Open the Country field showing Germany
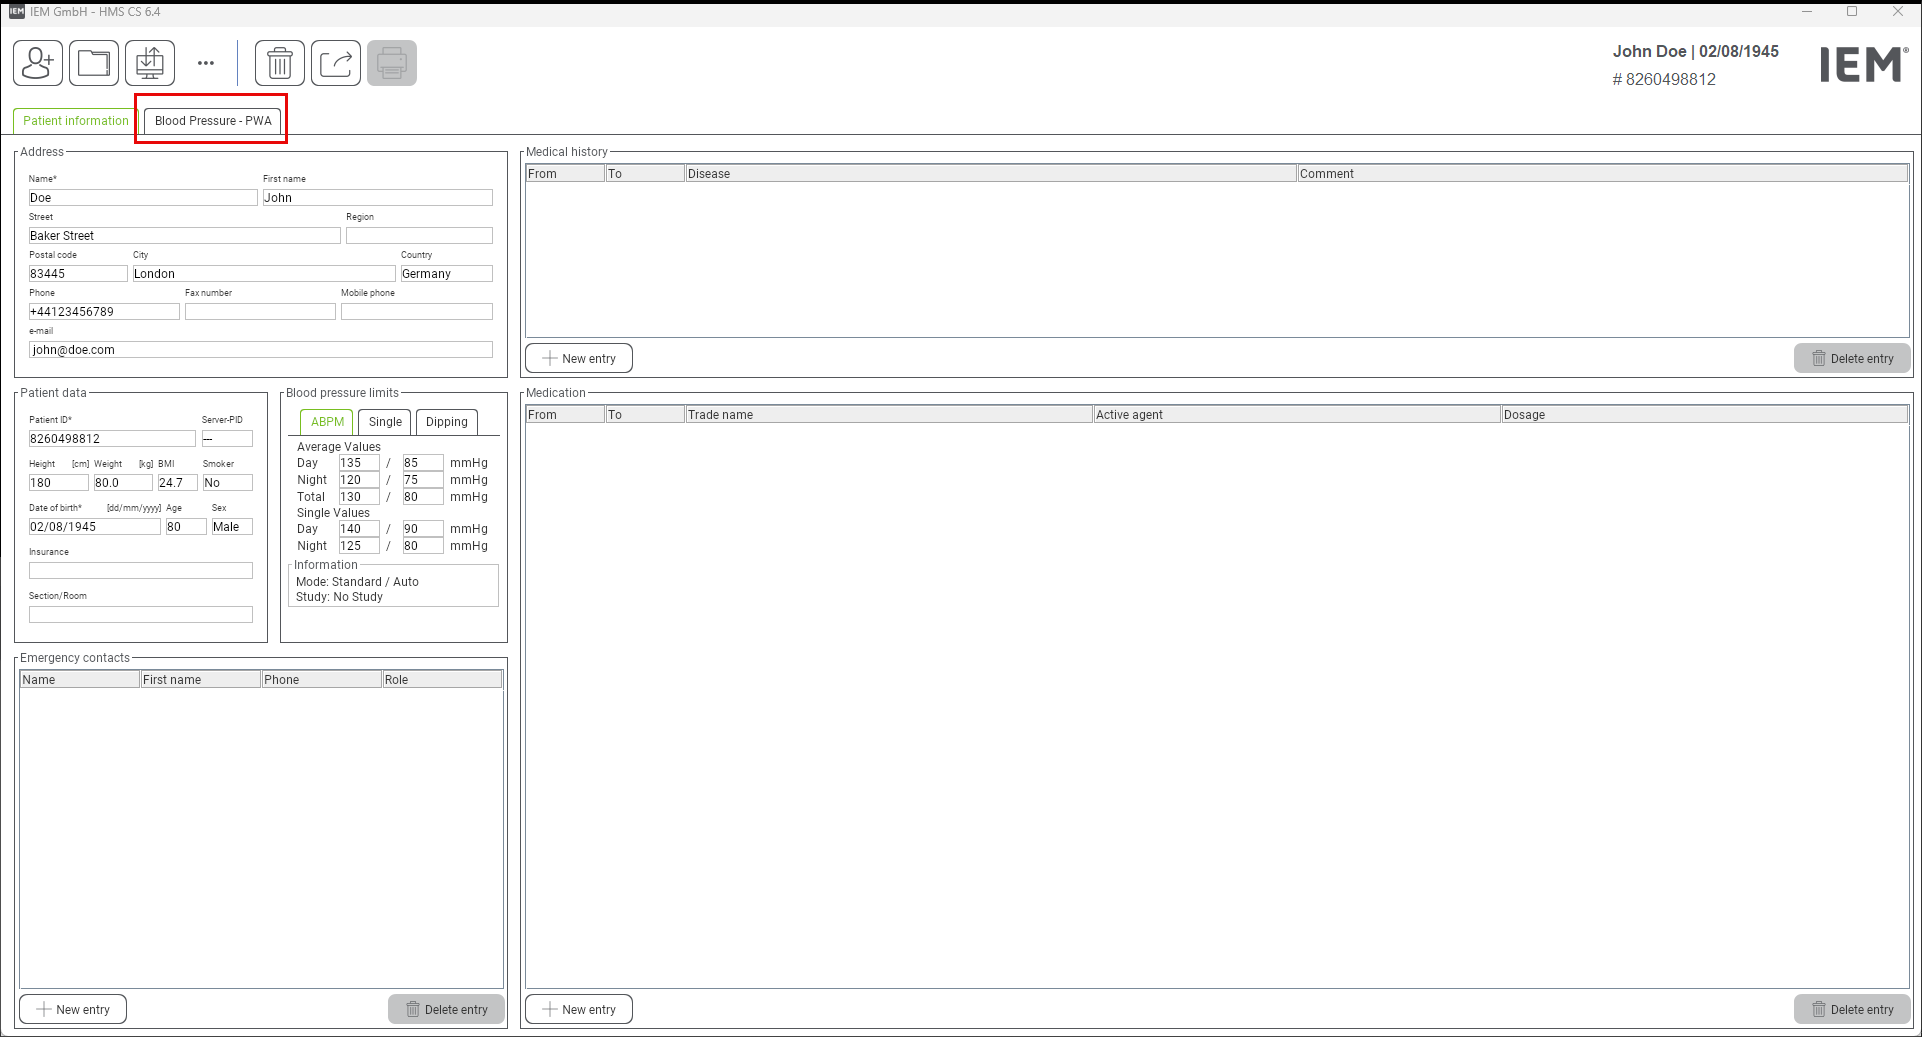1922x1037 pixels. point(446,274)
